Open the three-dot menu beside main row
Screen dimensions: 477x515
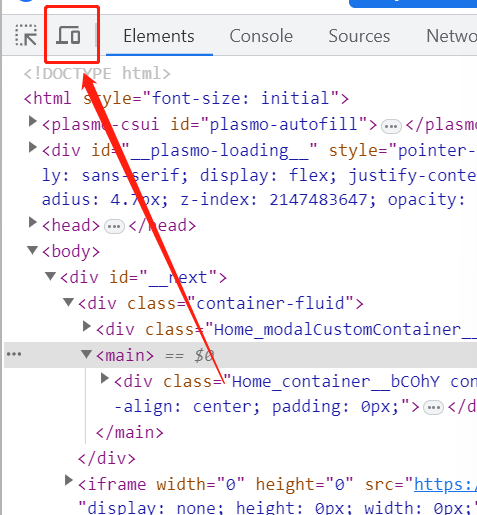14,354
